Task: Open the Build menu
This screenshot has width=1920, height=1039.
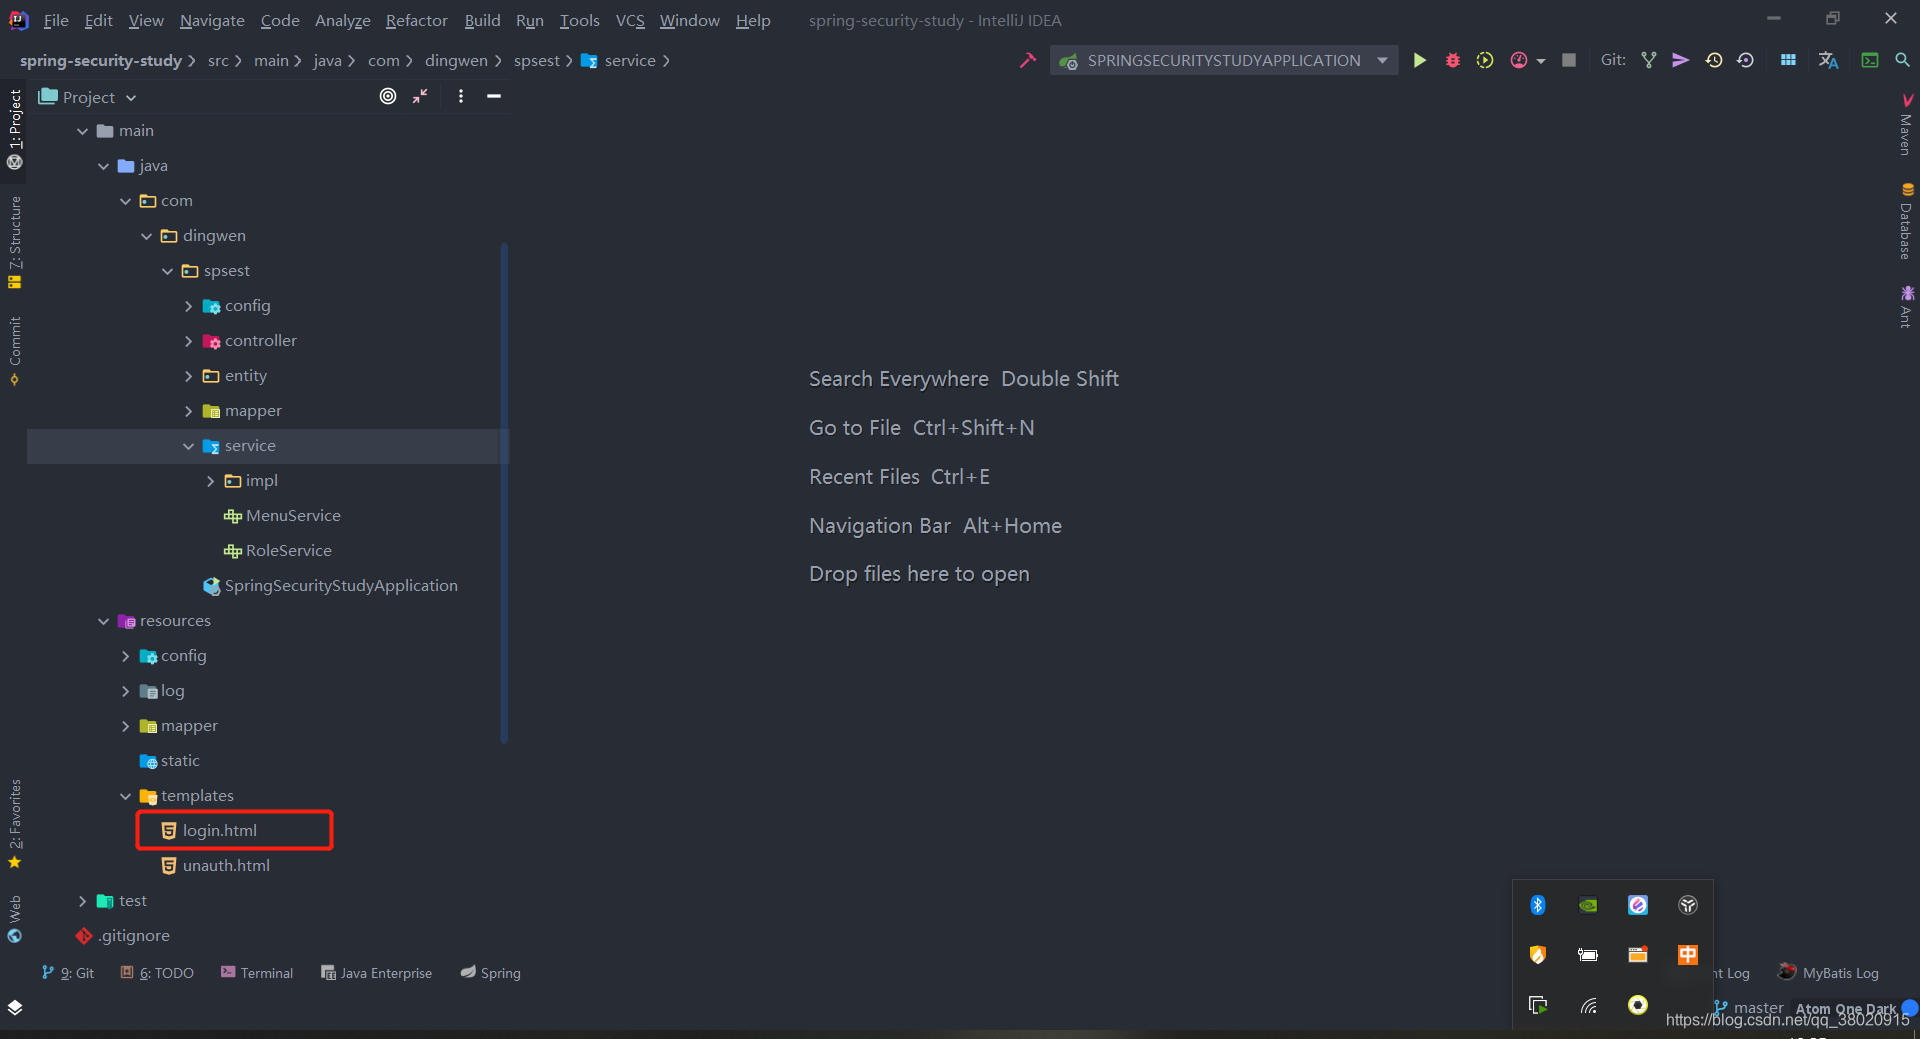Action: click(482, 20)
